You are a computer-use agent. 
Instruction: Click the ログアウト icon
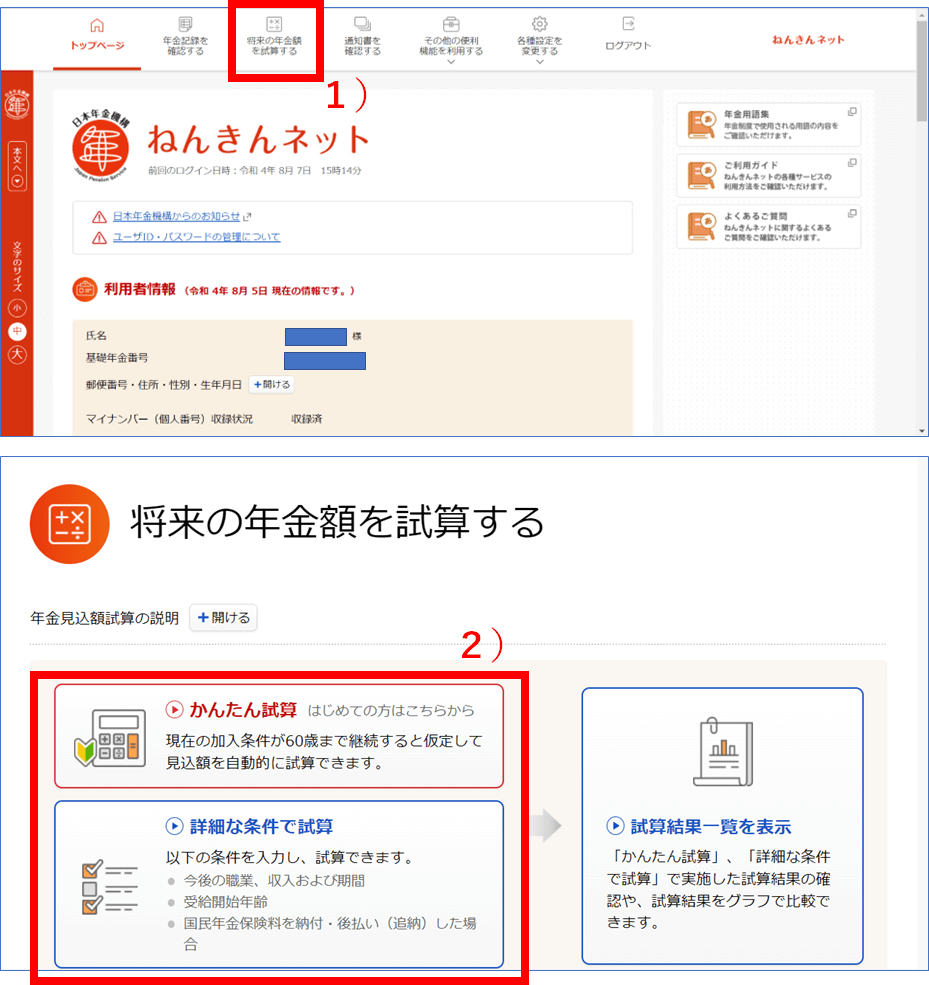point(628,24)
